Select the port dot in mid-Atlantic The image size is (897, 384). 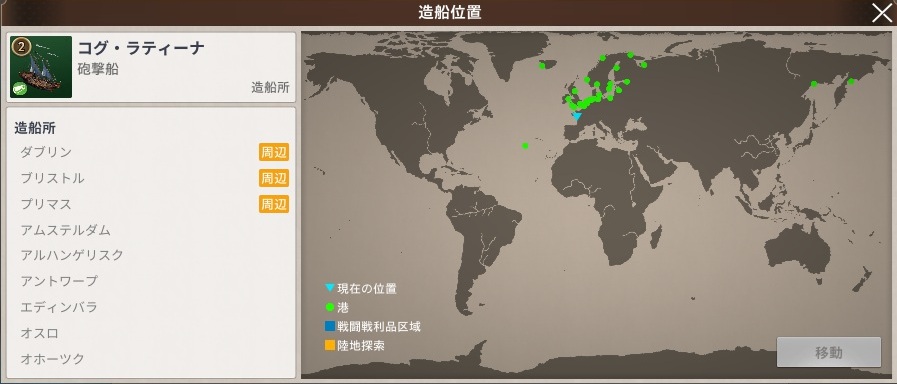click(x=525, y=146)
